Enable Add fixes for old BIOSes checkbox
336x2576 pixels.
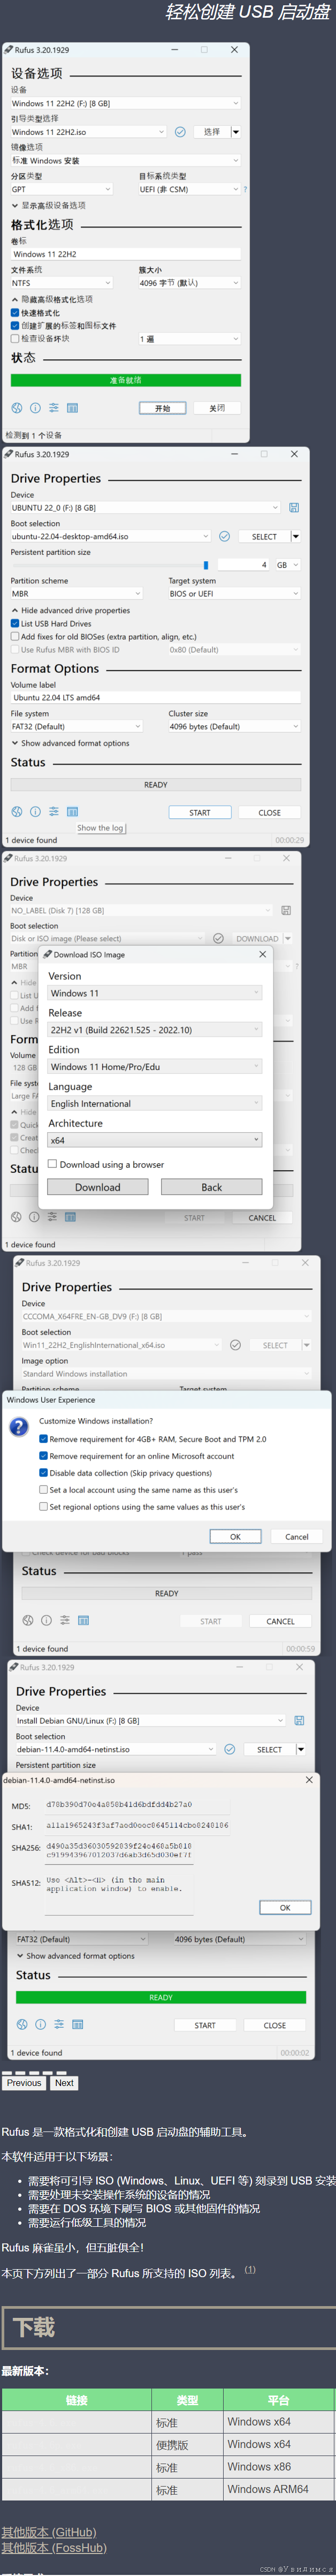click(15, 636)
